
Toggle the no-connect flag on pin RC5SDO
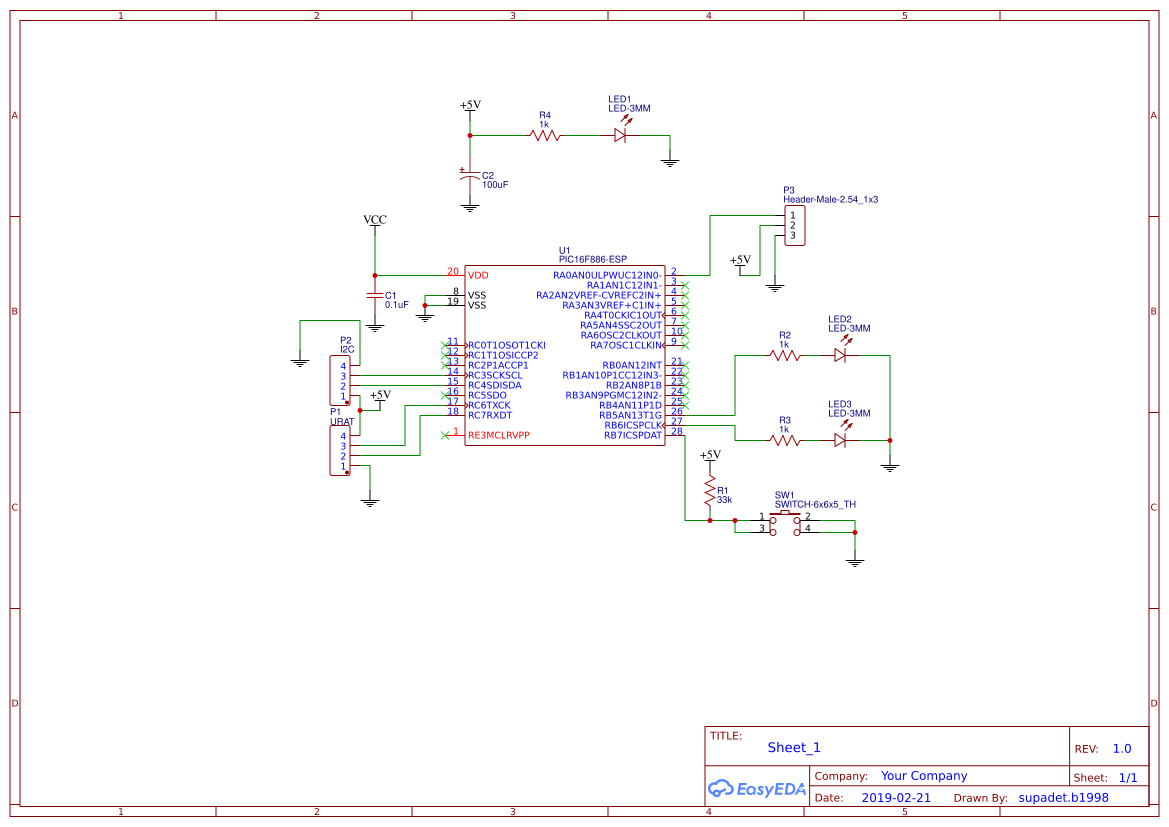tap(445, 395)
